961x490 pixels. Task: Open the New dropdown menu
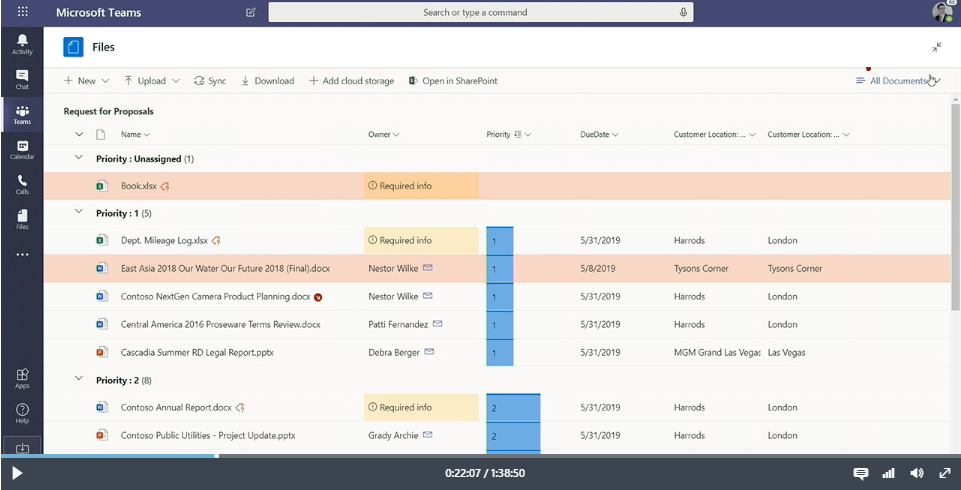point(86,81)
